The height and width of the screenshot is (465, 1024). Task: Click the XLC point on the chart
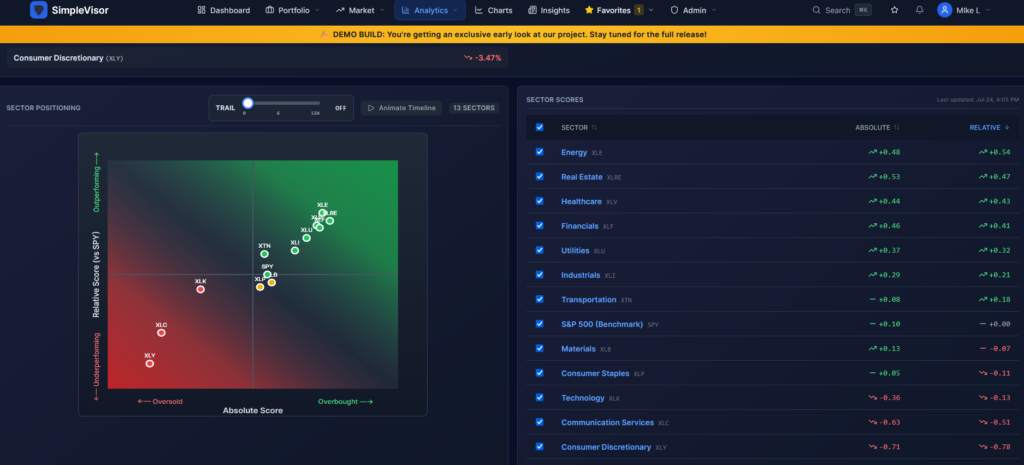(x=161, y=332)
